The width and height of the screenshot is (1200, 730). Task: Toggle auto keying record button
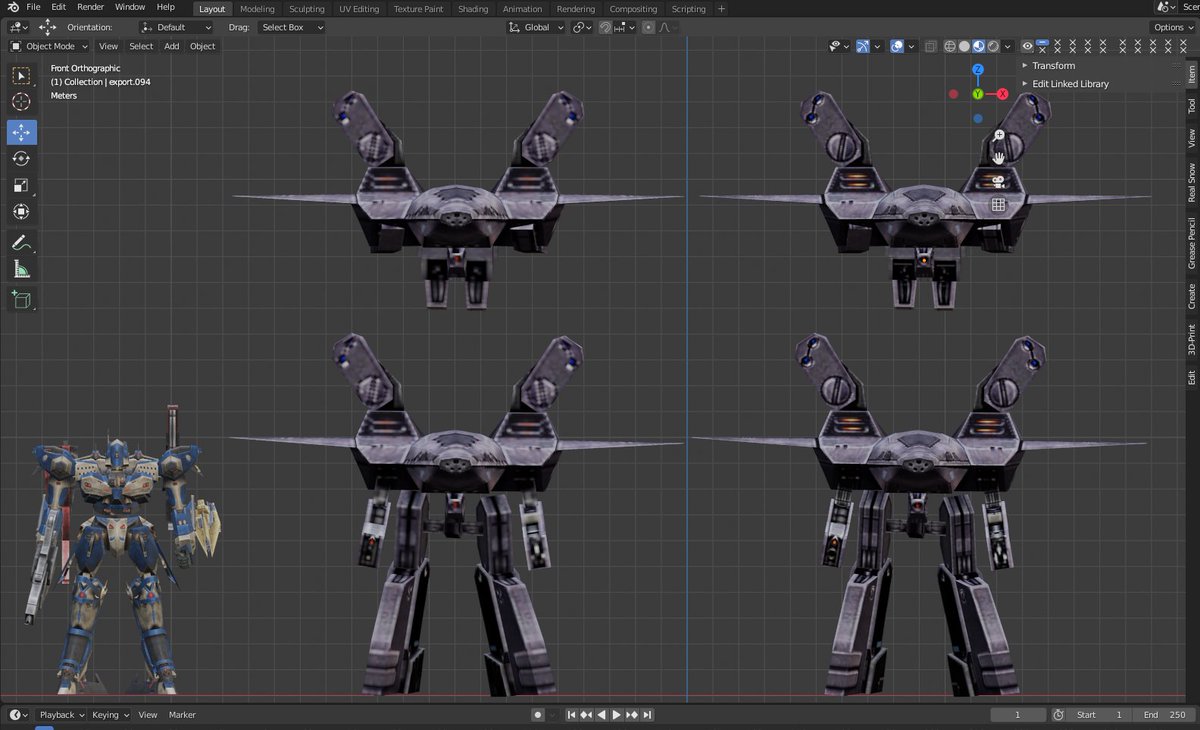(537, 715)
